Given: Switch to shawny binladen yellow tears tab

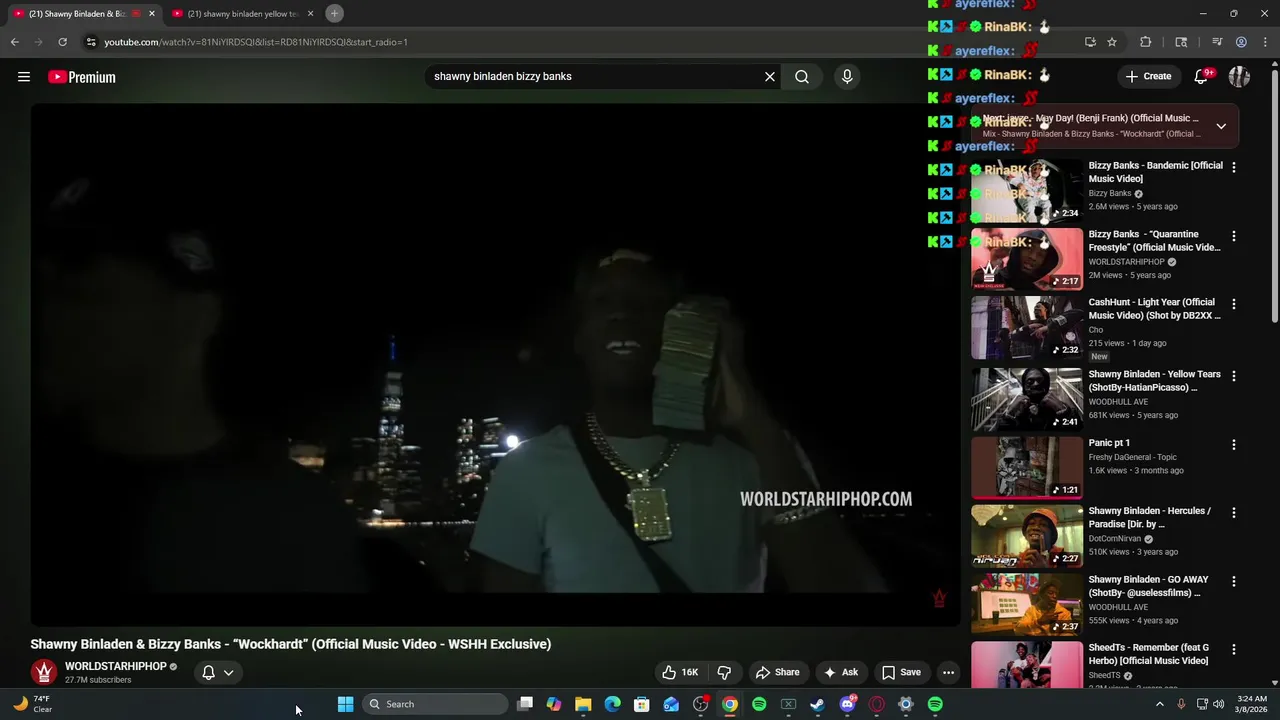Looking at the screenshot, I should [x=241, y=14].
